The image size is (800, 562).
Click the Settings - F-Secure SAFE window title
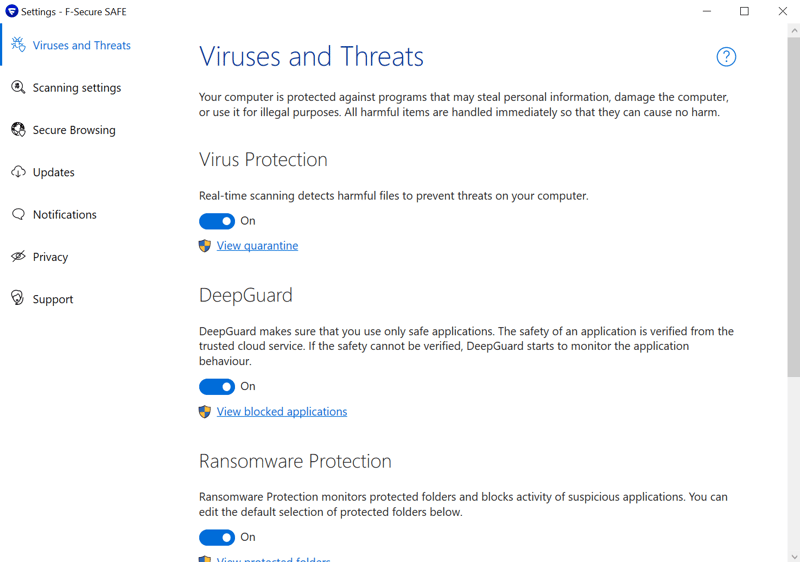pyautogui.click(x=73, y=12)
